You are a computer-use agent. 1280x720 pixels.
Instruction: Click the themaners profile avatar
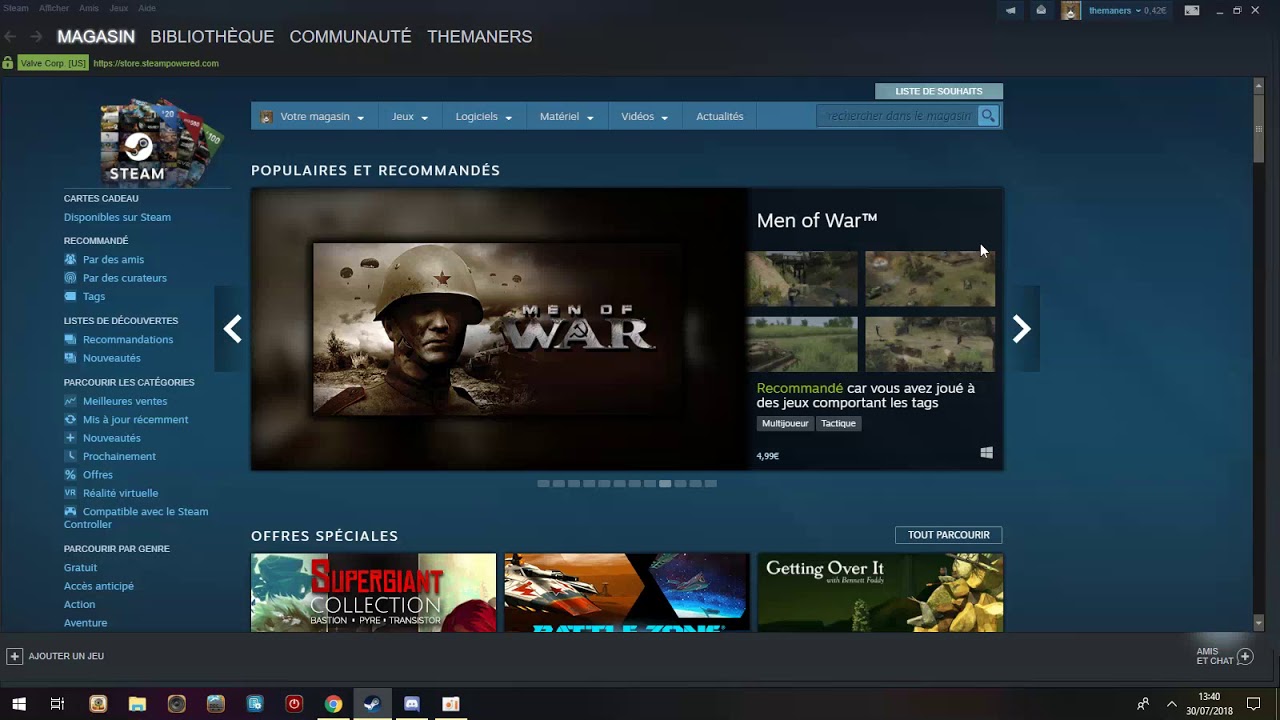click(1071, 11)
